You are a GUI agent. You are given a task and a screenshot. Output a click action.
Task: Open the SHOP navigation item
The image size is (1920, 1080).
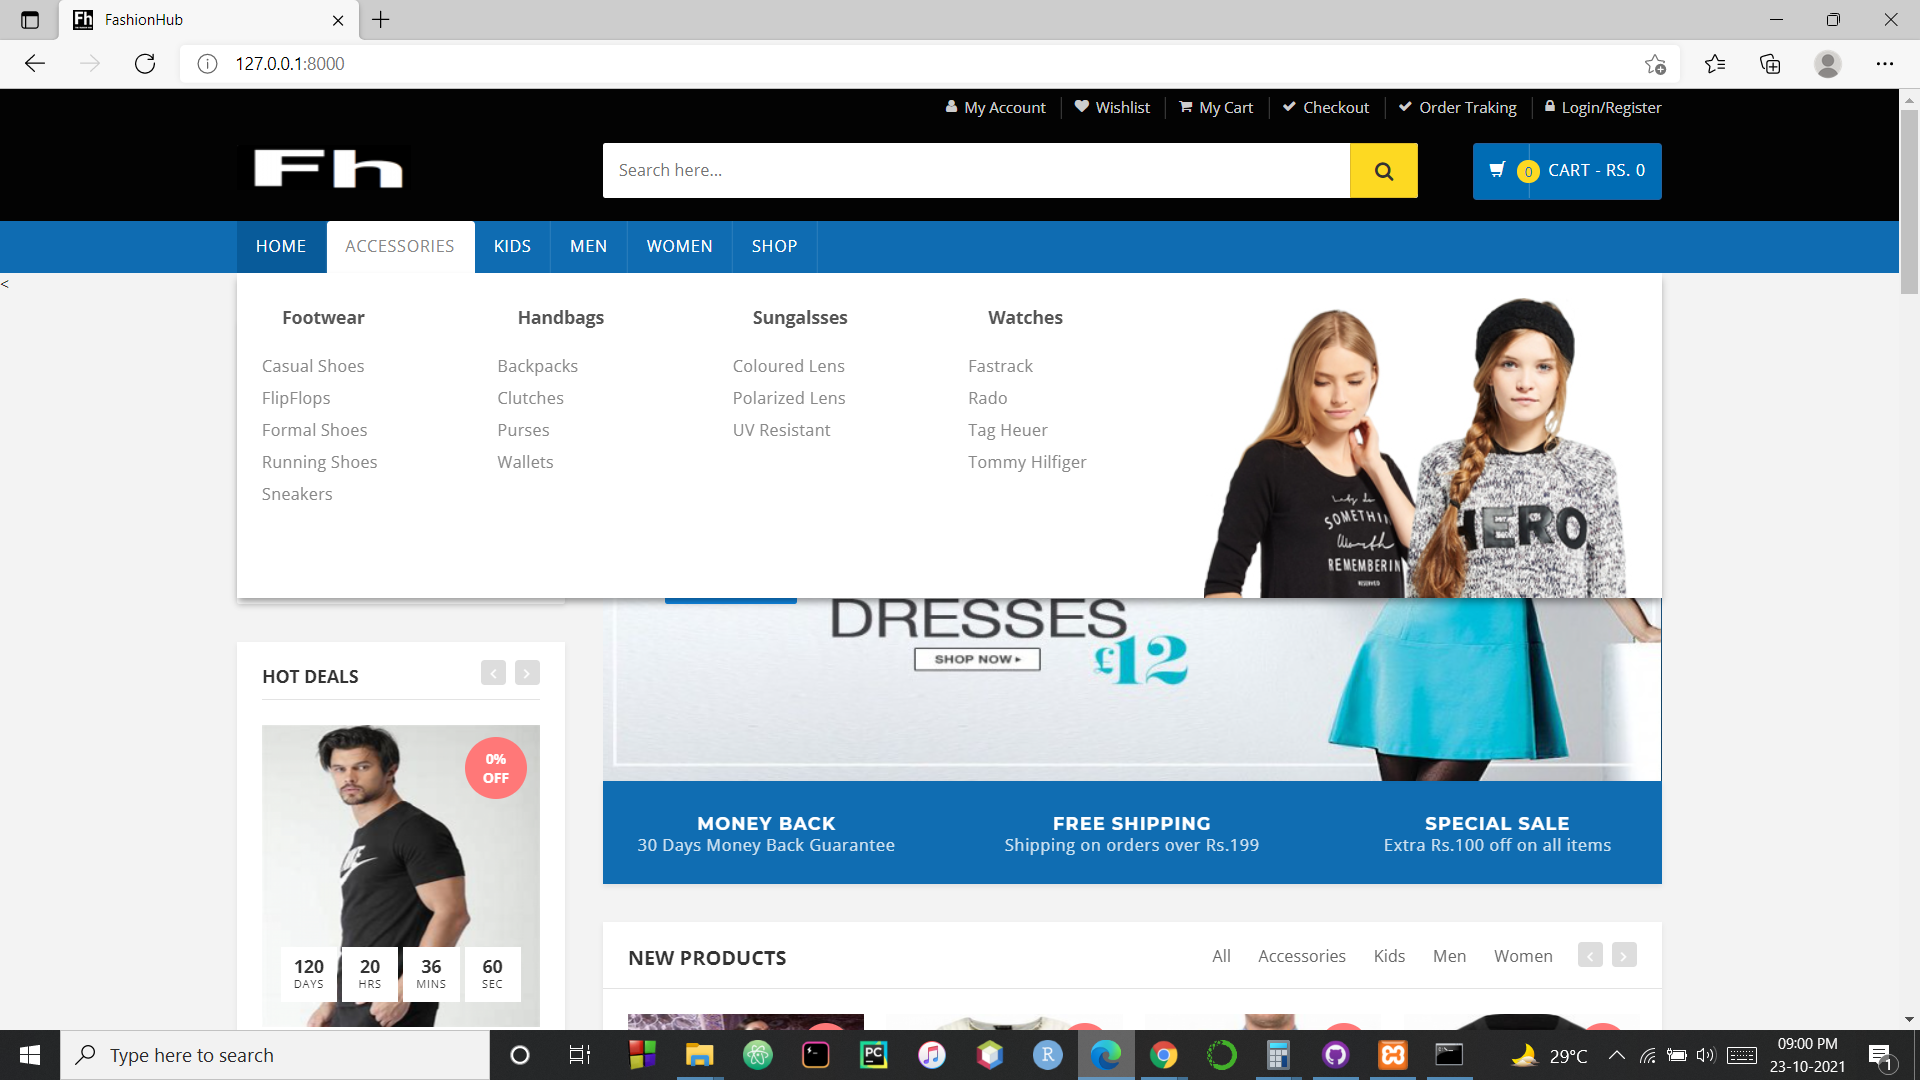[775, 246]
